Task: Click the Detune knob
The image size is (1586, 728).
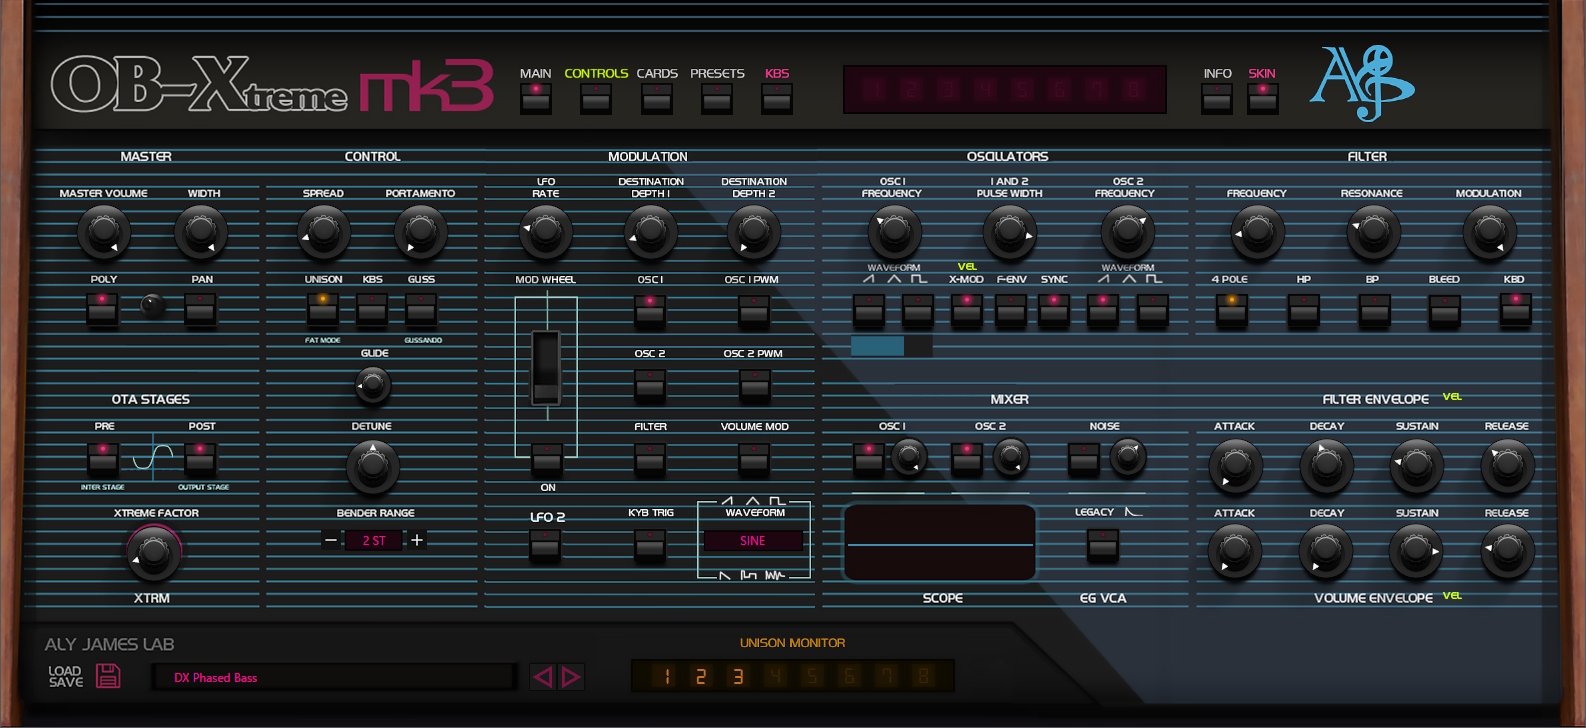Action: pos(373,466)
